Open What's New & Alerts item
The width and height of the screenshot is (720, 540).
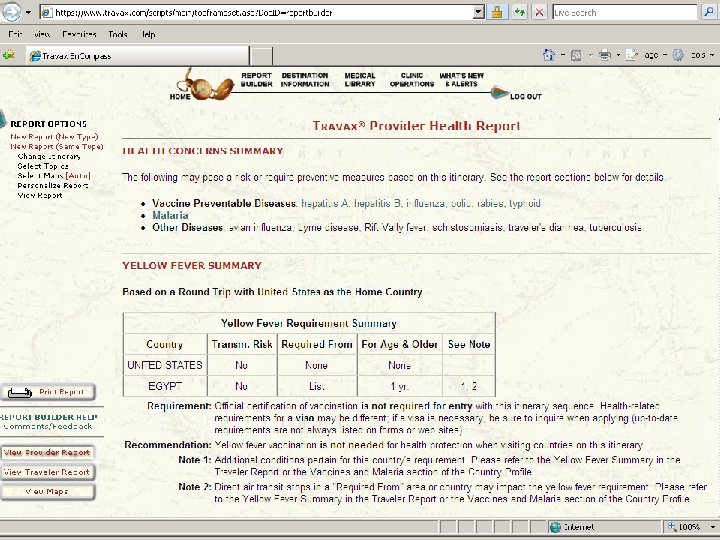461,79
